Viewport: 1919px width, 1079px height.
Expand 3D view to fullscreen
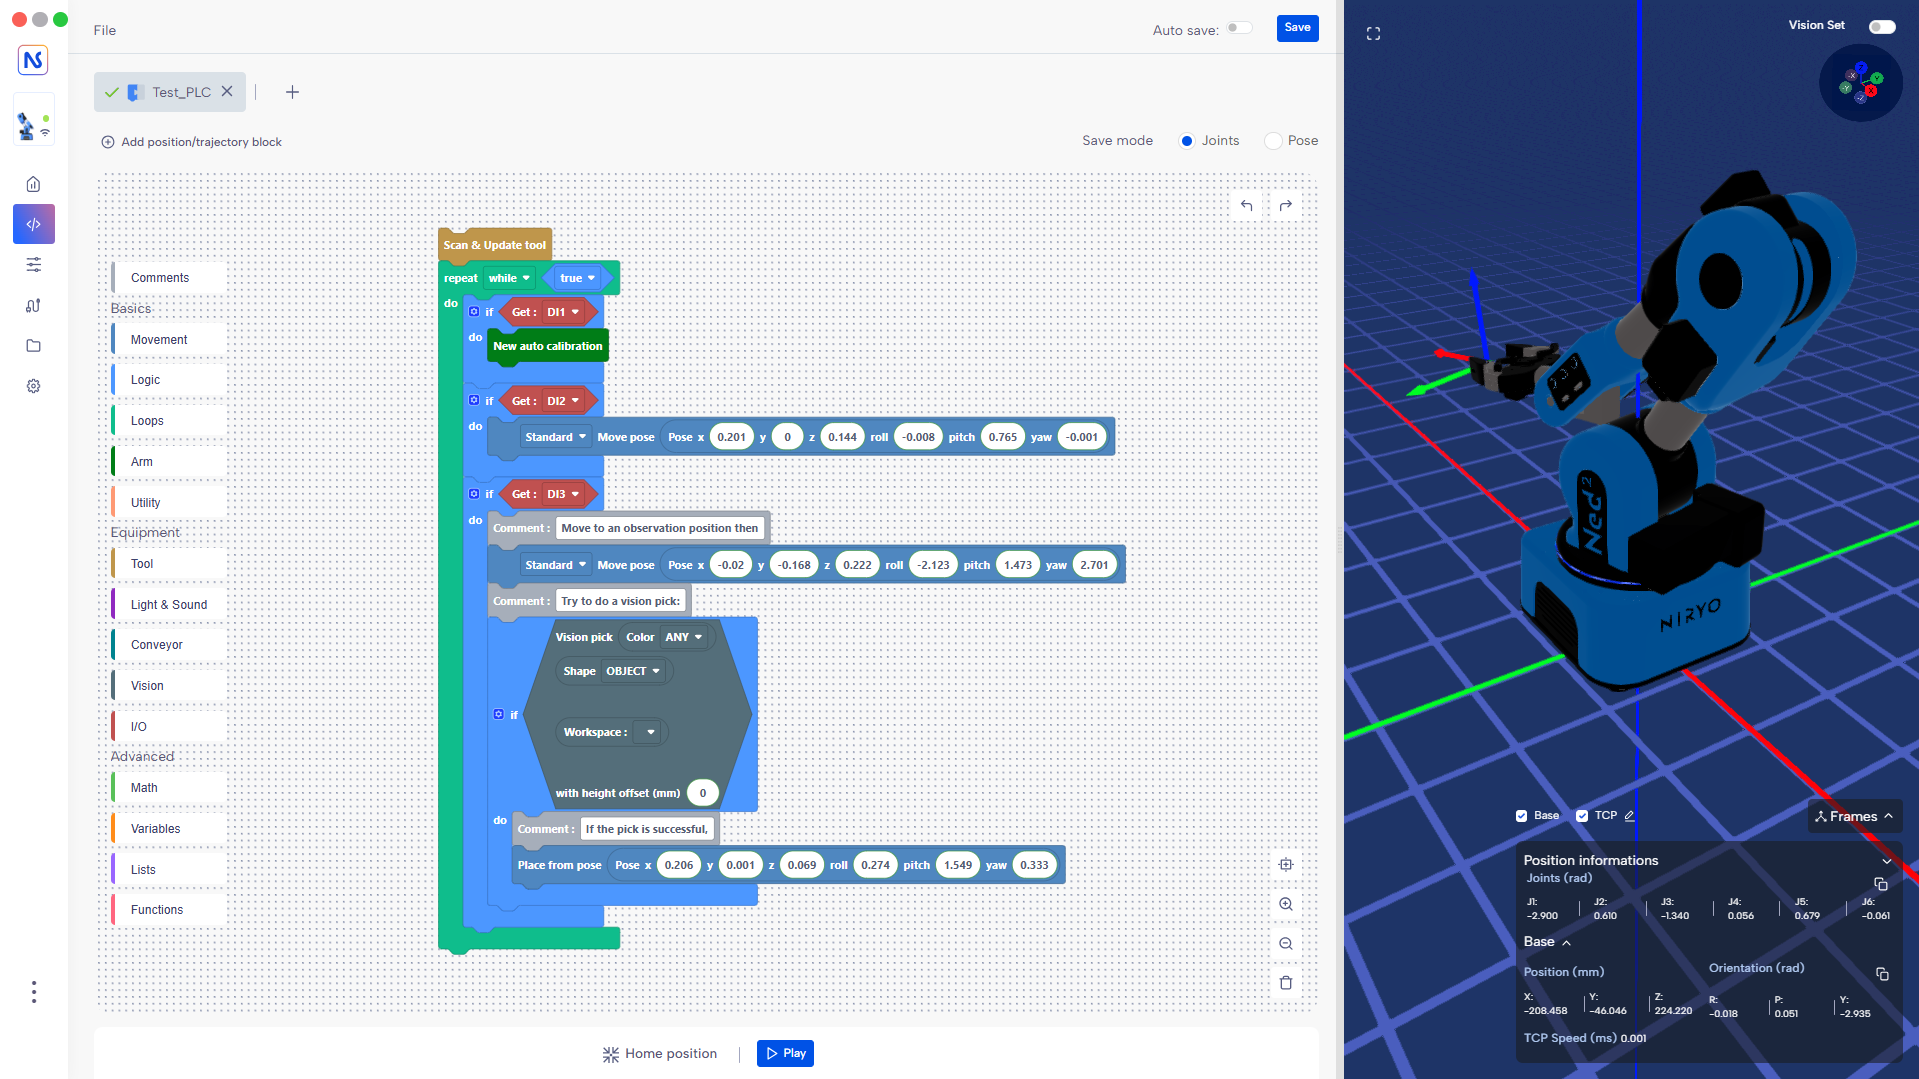[1373, 34]
